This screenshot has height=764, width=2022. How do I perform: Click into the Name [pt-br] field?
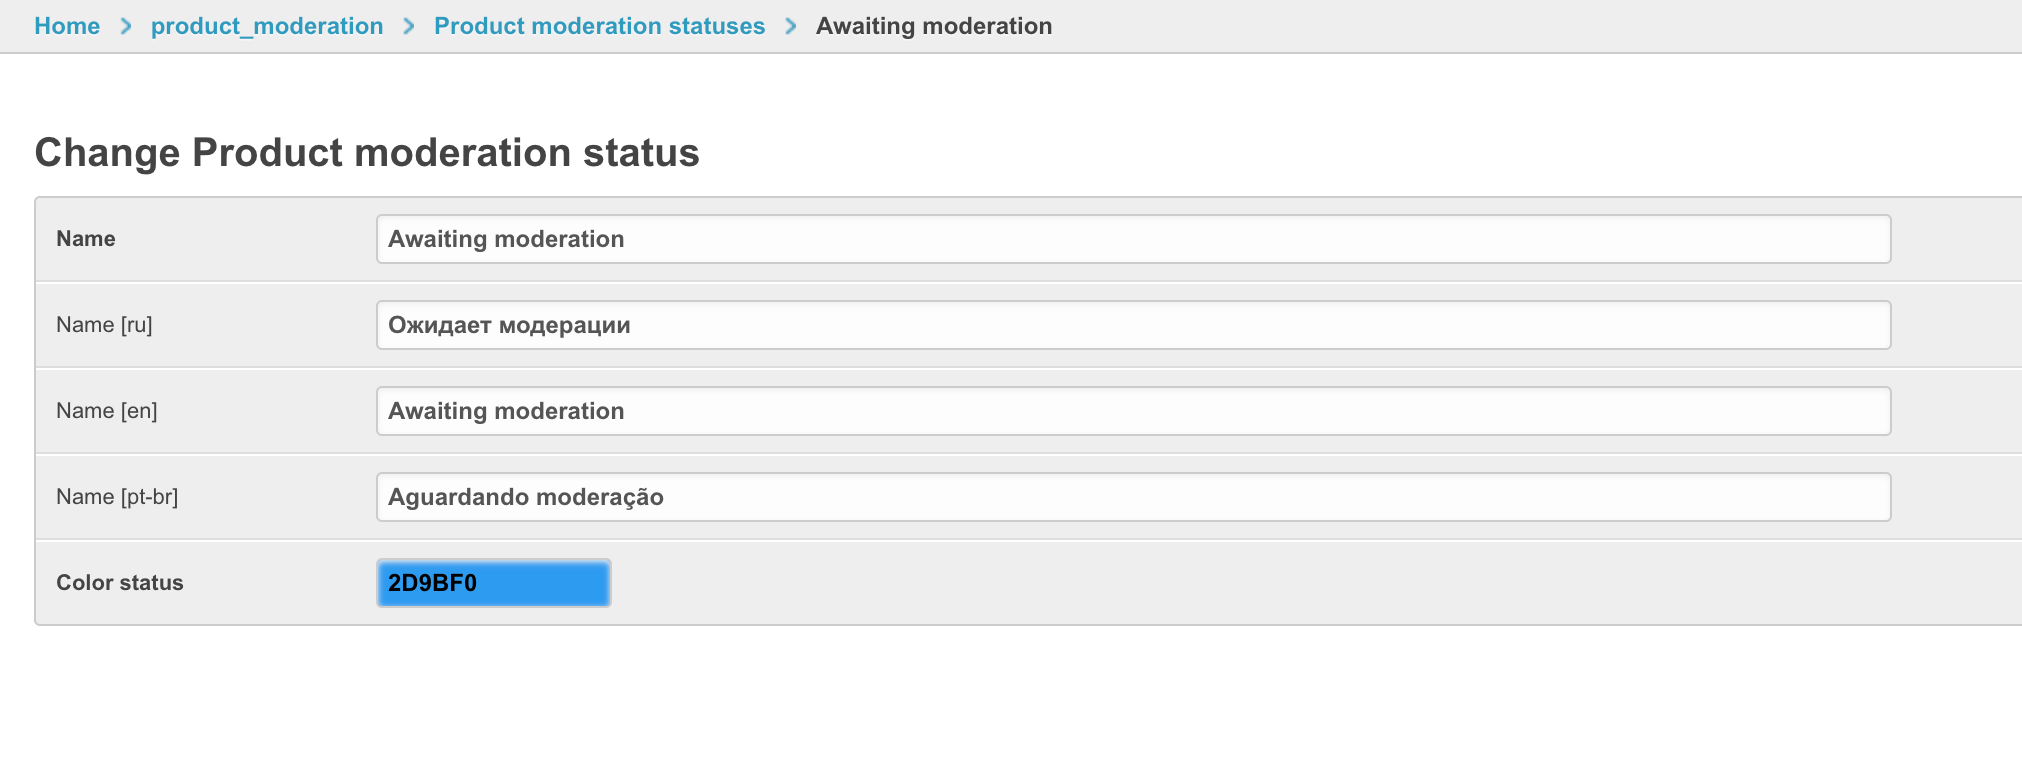(x=1133, y=497)
